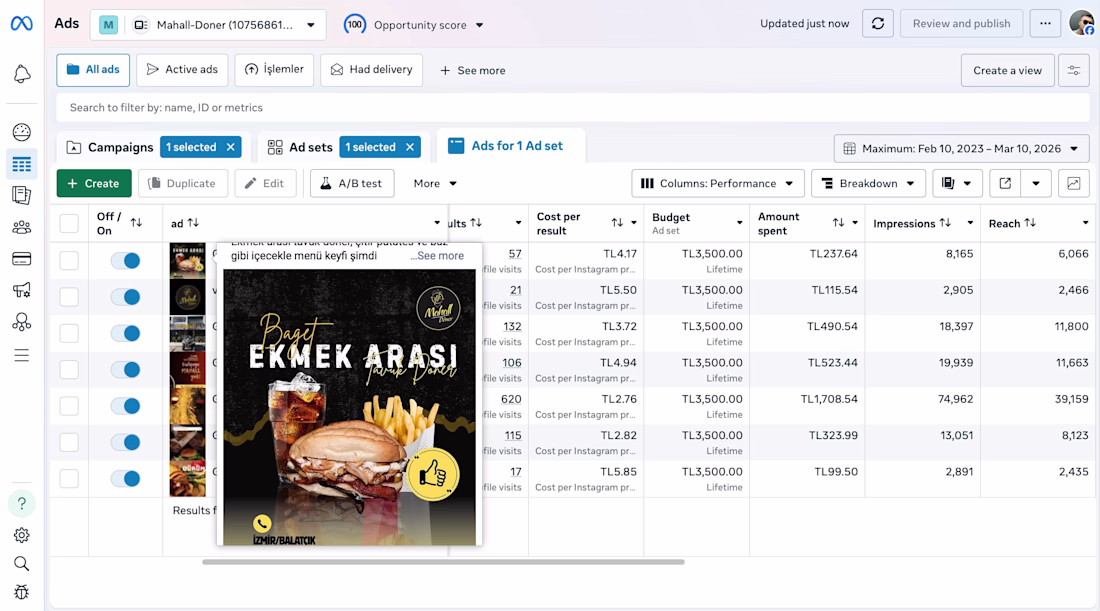Open Search magnifier in sidebar

click(22, 564)
